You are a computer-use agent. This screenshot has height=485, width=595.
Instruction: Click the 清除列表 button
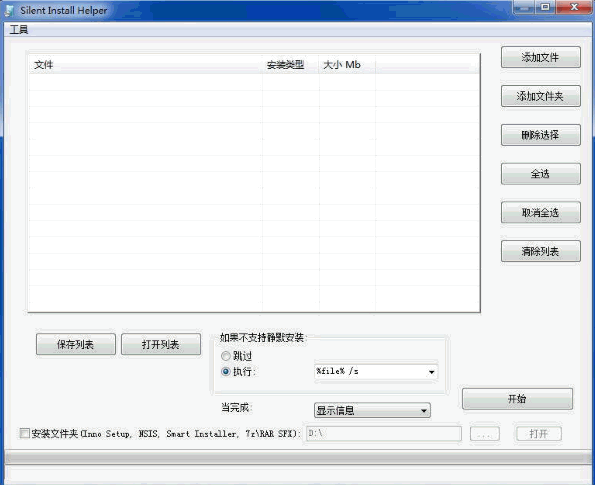pyautogui.click(x=541, y=251)
